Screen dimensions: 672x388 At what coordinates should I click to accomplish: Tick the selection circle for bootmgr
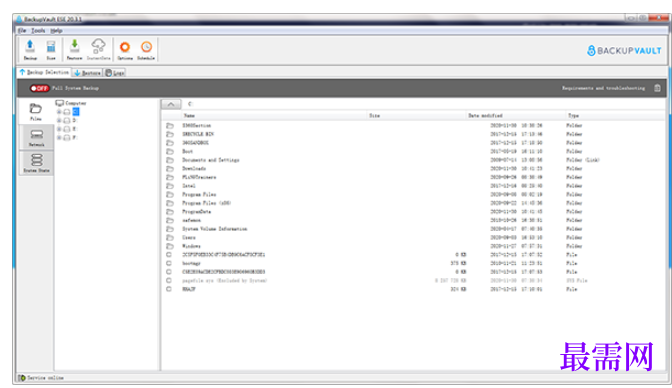tap(169, 263)
